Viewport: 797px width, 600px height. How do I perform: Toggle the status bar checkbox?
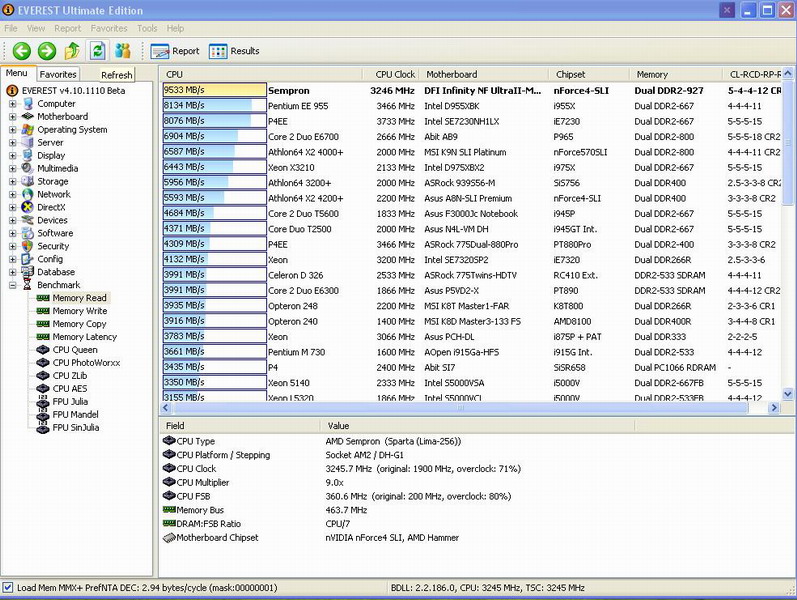7,588
